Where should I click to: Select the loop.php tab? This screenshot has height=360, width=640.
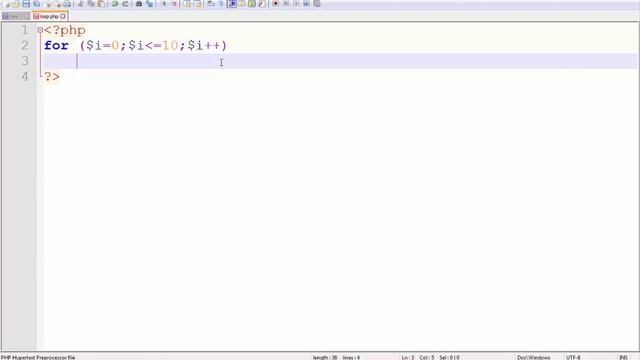point(49,16)
